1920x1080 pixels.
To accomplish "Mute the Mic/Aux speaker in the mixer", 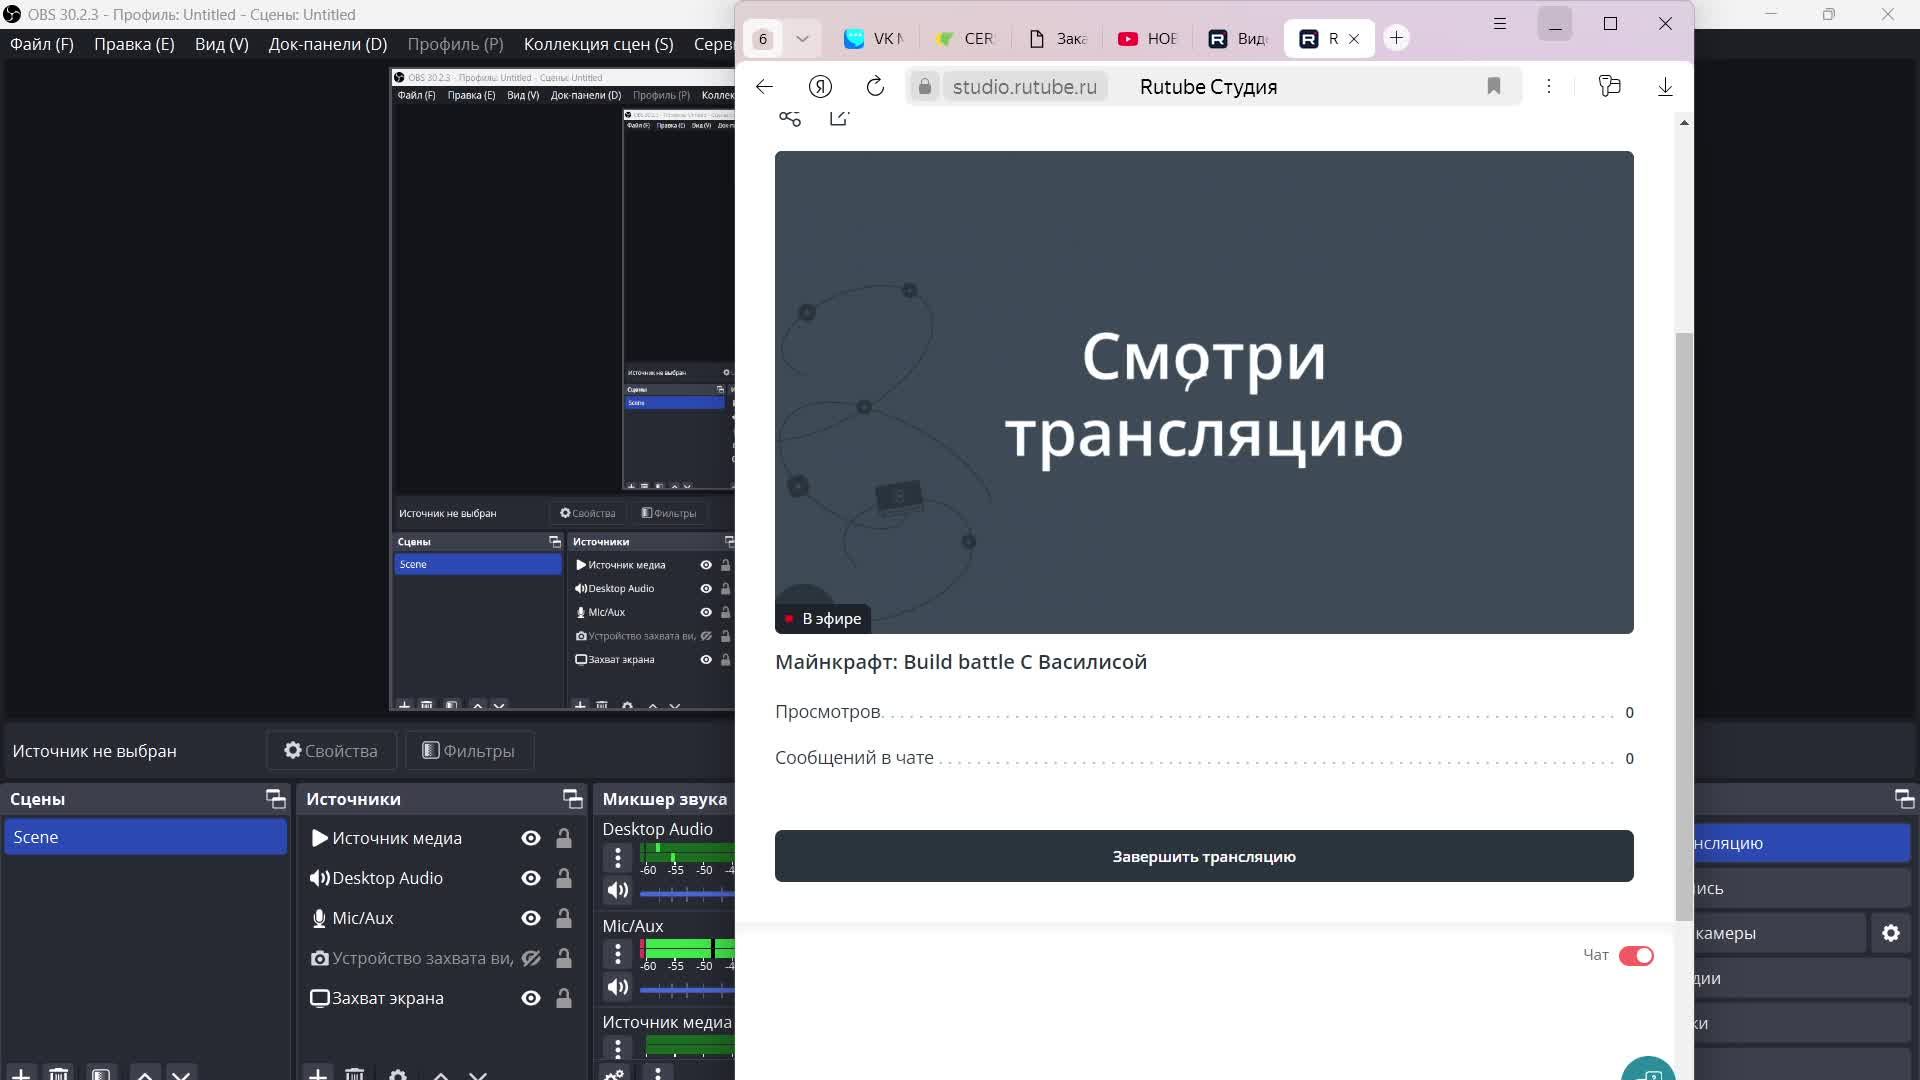I will [x=618, y=987].
